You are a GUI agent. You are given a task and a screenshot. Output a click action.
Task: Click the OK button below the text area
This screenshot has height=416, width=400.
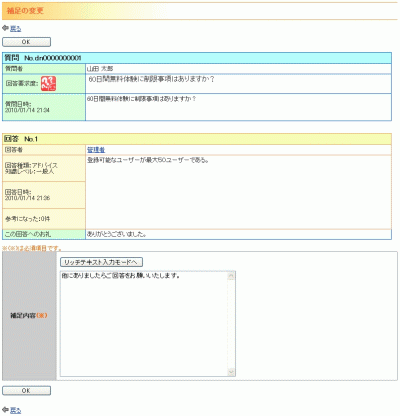pos(26,391)
